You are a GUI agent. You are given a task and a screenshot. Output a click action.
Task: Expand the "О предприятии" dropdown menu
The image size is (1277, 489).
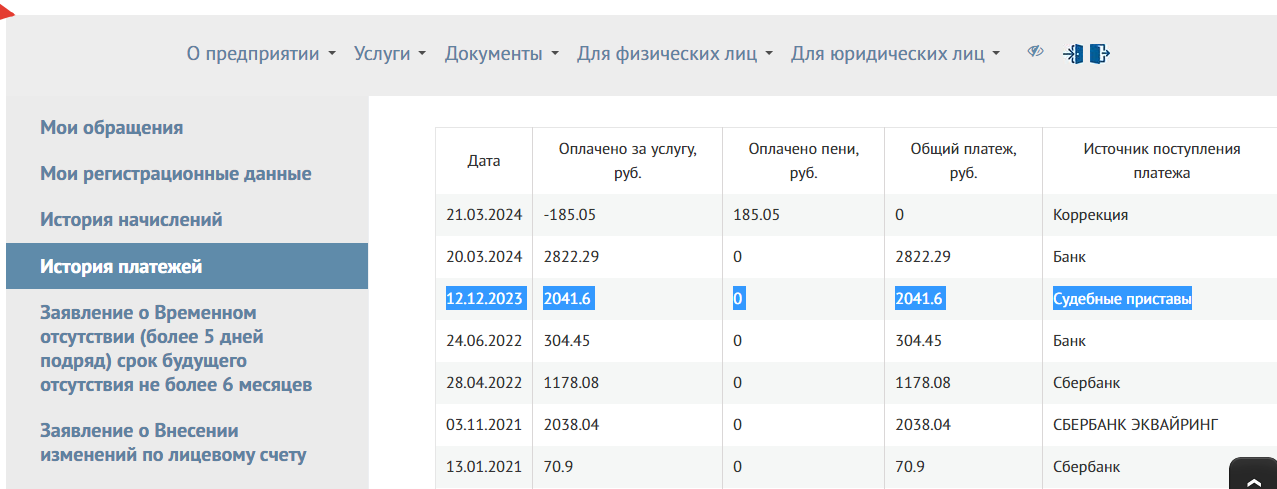(261, 54)
